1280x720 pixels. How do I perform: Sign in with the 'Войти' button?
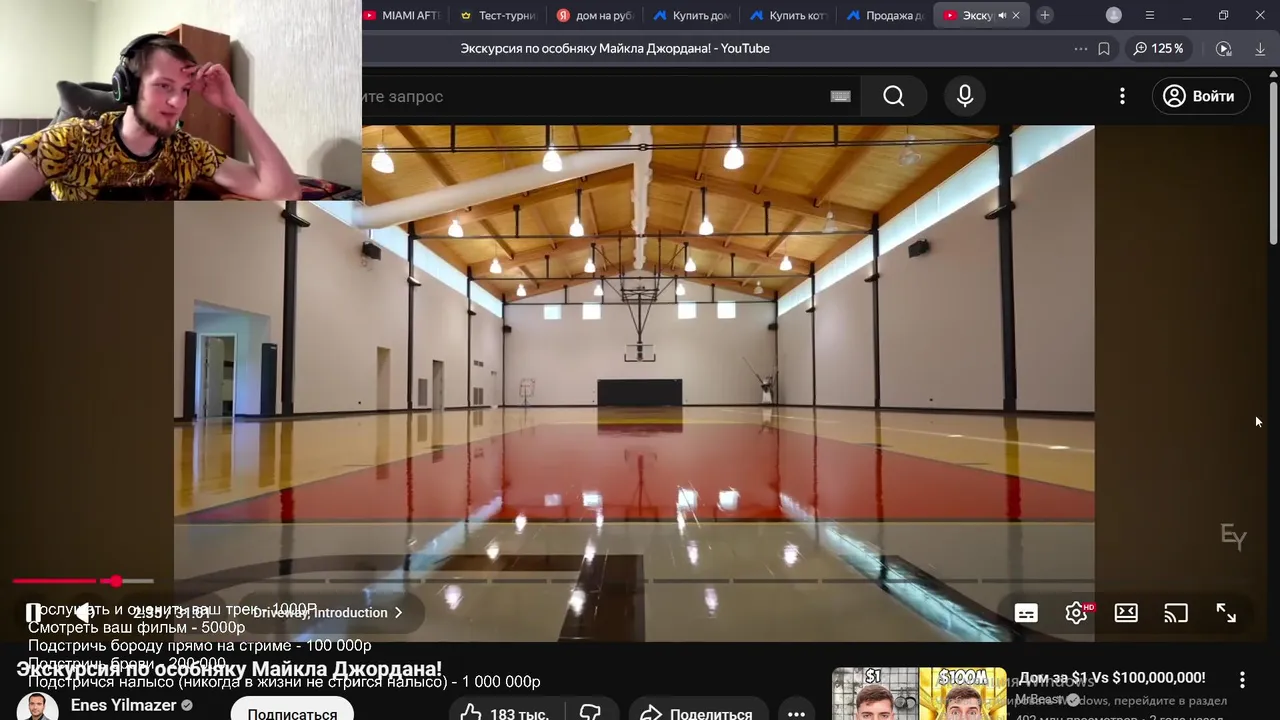click(1200, 96)
